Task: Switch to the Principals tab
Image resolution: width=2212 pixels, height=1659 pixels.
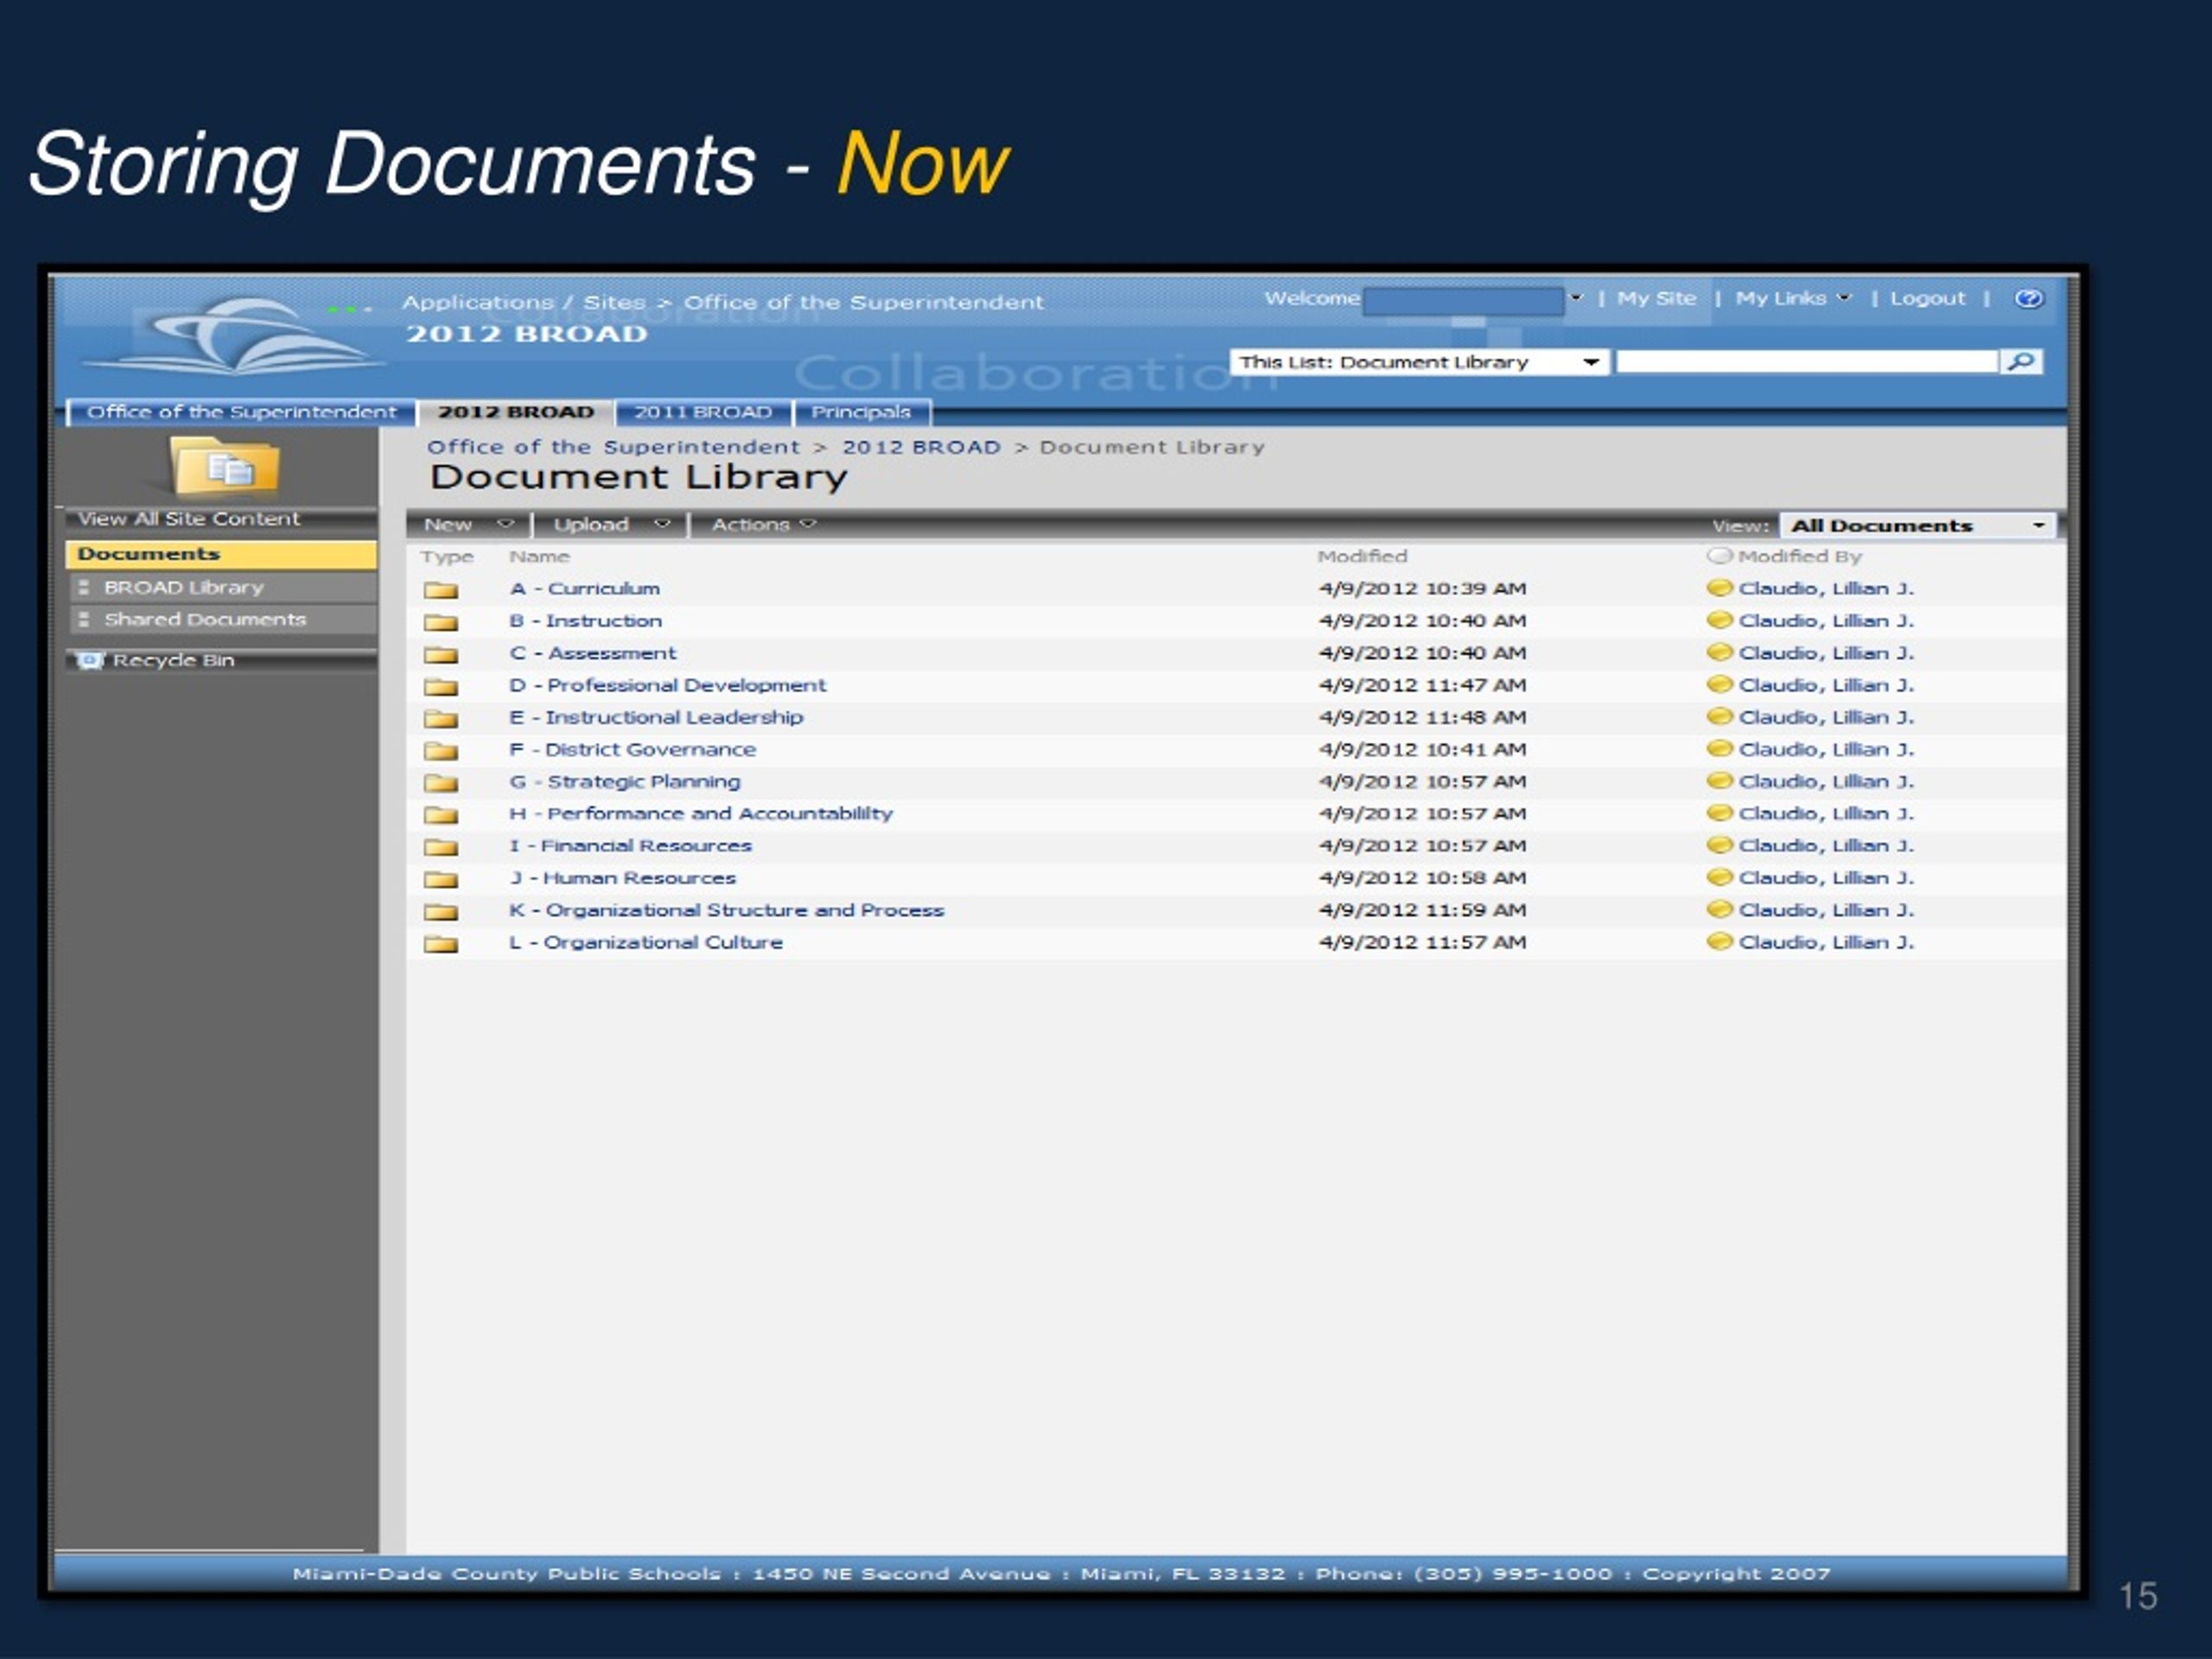Action: (861, 412)
